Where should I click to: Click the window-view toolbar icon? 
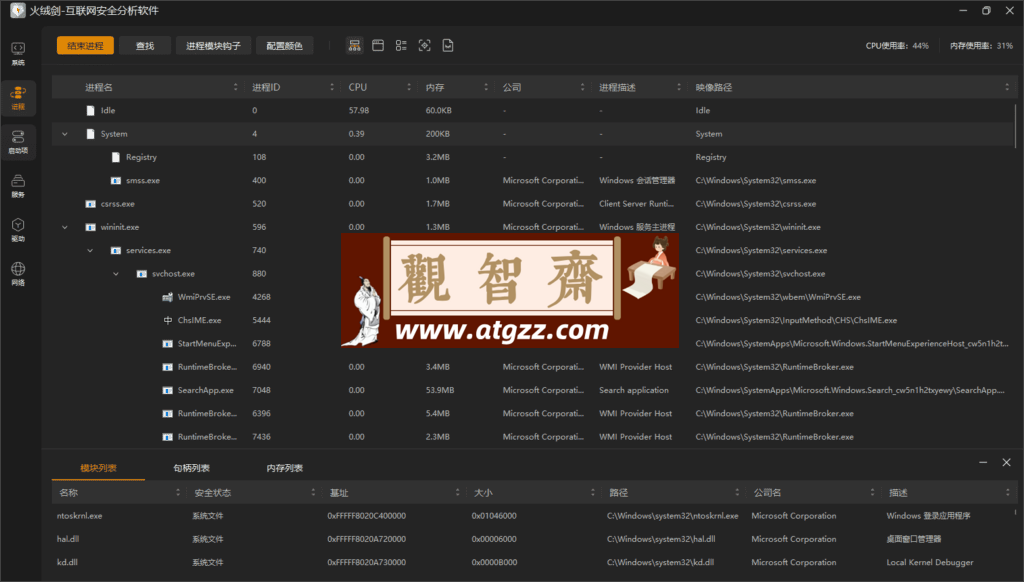tap(377, 46)
